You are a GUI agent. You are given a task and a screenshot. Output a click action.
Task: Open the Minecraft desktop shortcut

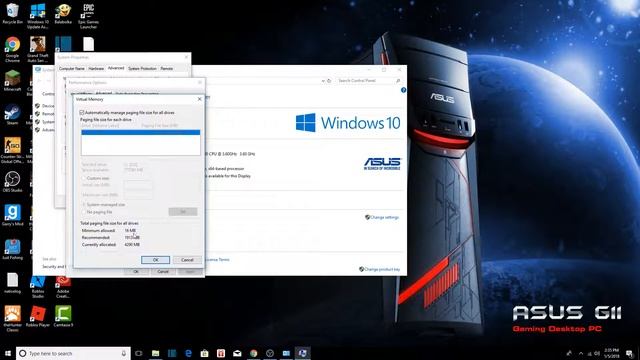pyautogui.click(x=12, y=80)
